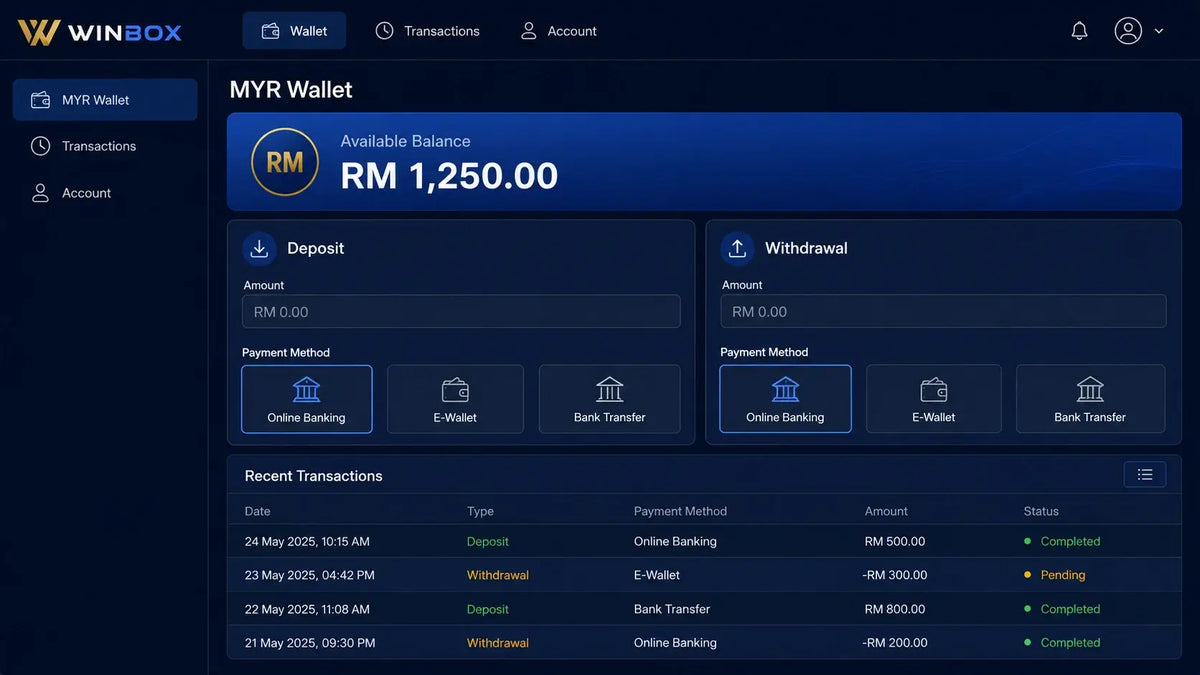Click Completed status in 22 May row

tap(1070, 609)
